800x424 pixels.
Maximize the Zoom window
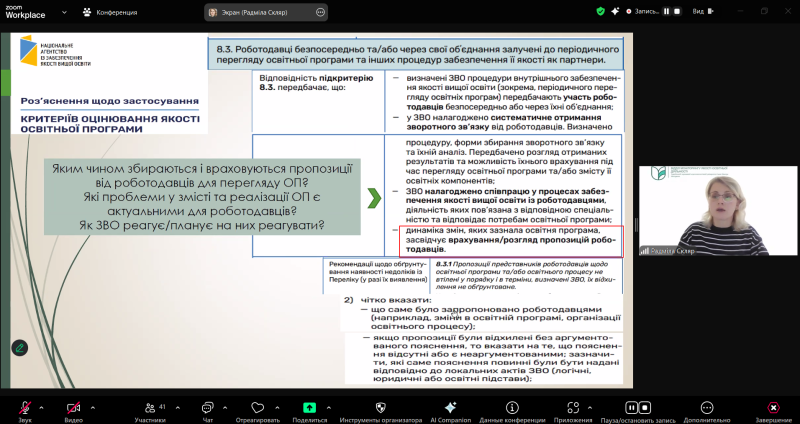[x=764, y=11]
